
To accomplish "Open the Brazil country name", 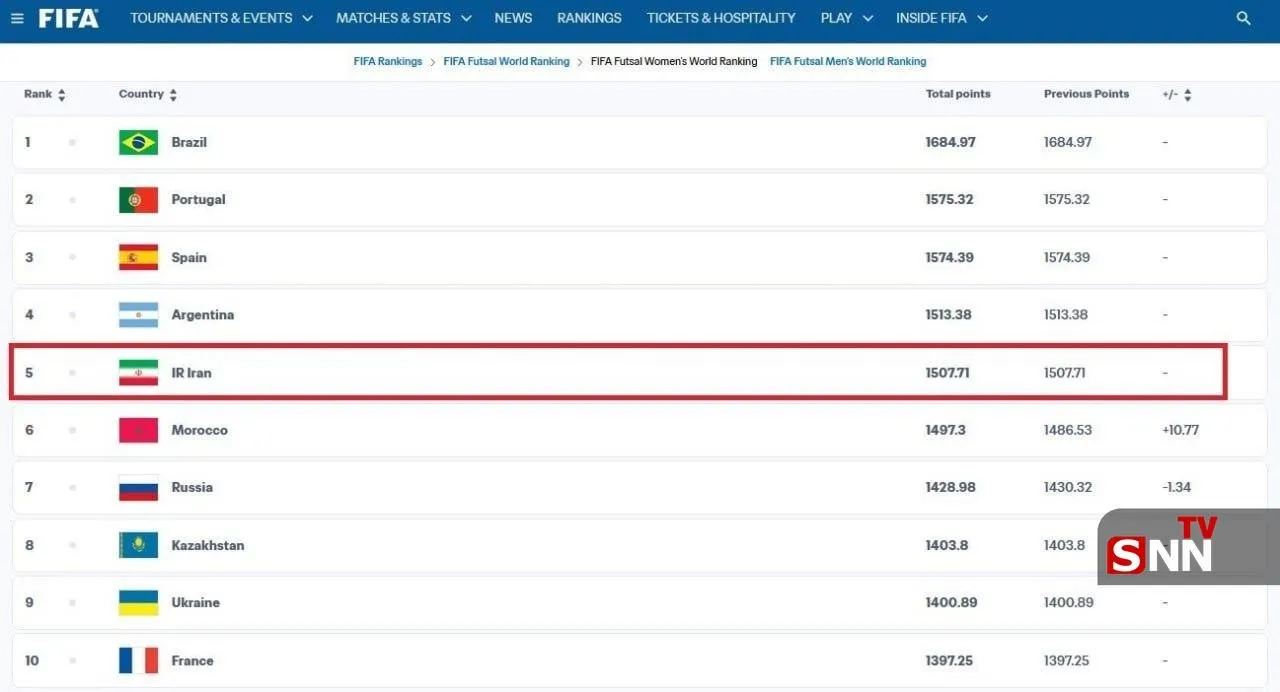I will (x=189, y=142).
